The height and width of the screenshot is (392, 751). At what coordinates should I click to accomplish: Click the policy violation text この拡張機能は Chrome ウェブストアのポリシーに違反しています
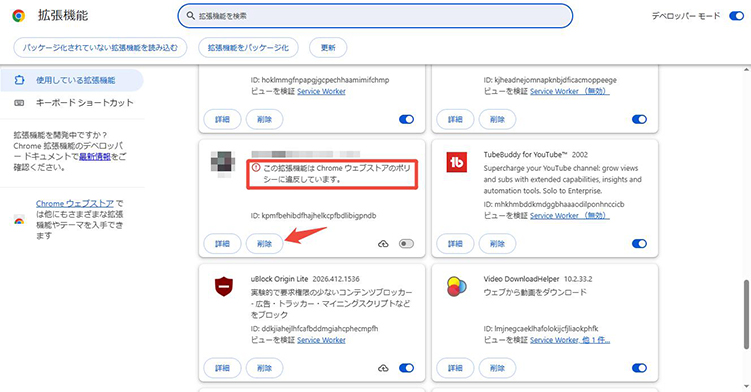click(x=337, y=174)
